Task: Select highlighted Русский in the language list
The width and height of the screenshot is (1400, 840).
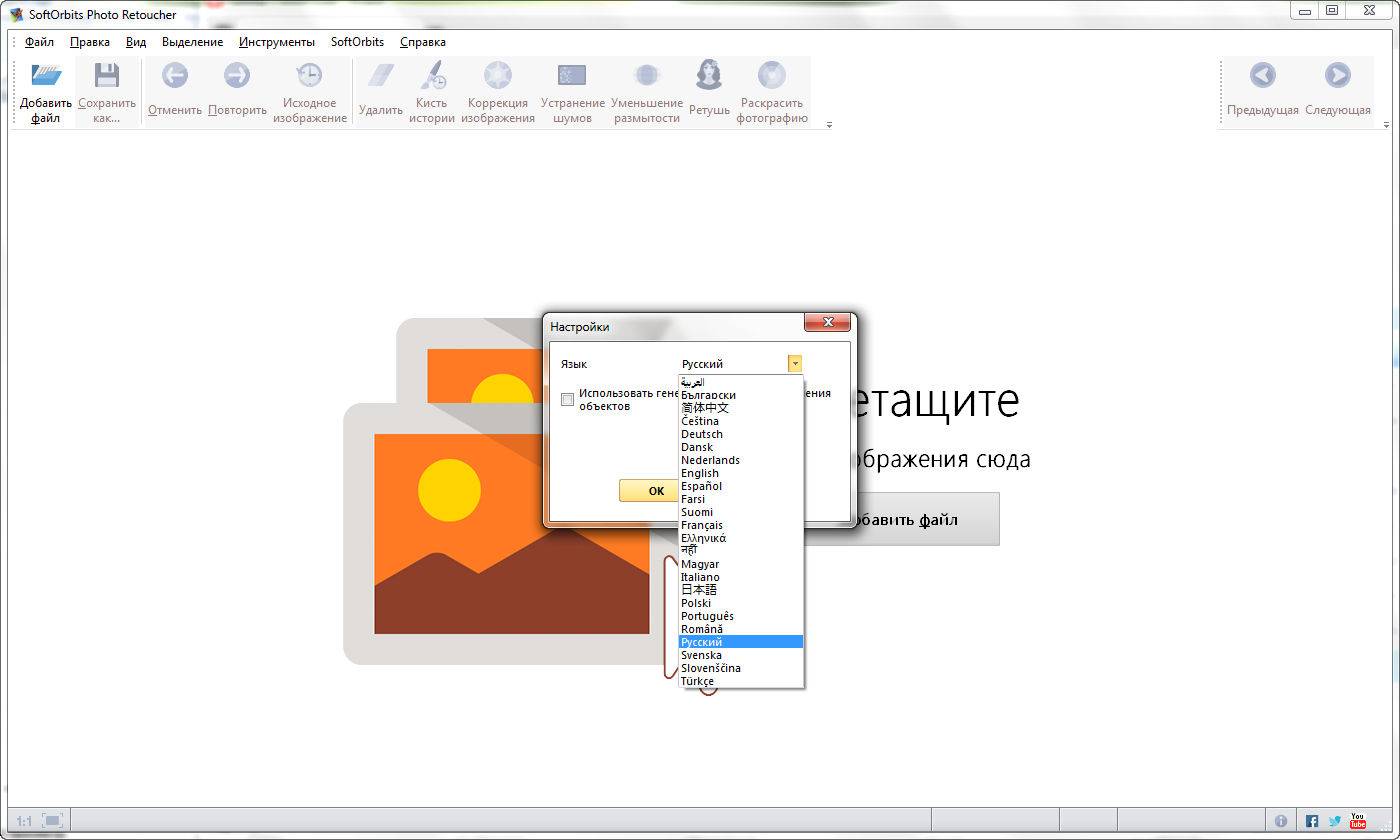Action: coord(741,642)
